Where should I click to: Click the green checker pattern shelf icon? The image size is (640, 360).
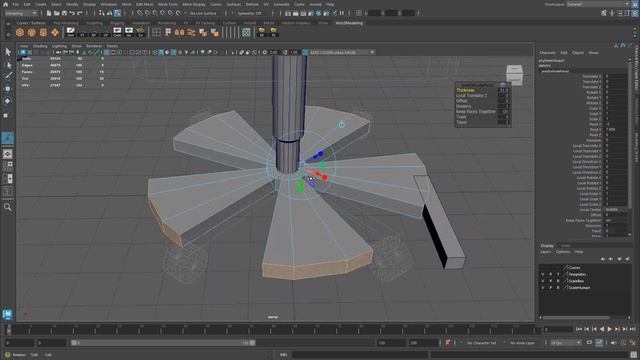pyautogui.click(x=246, y=32)
